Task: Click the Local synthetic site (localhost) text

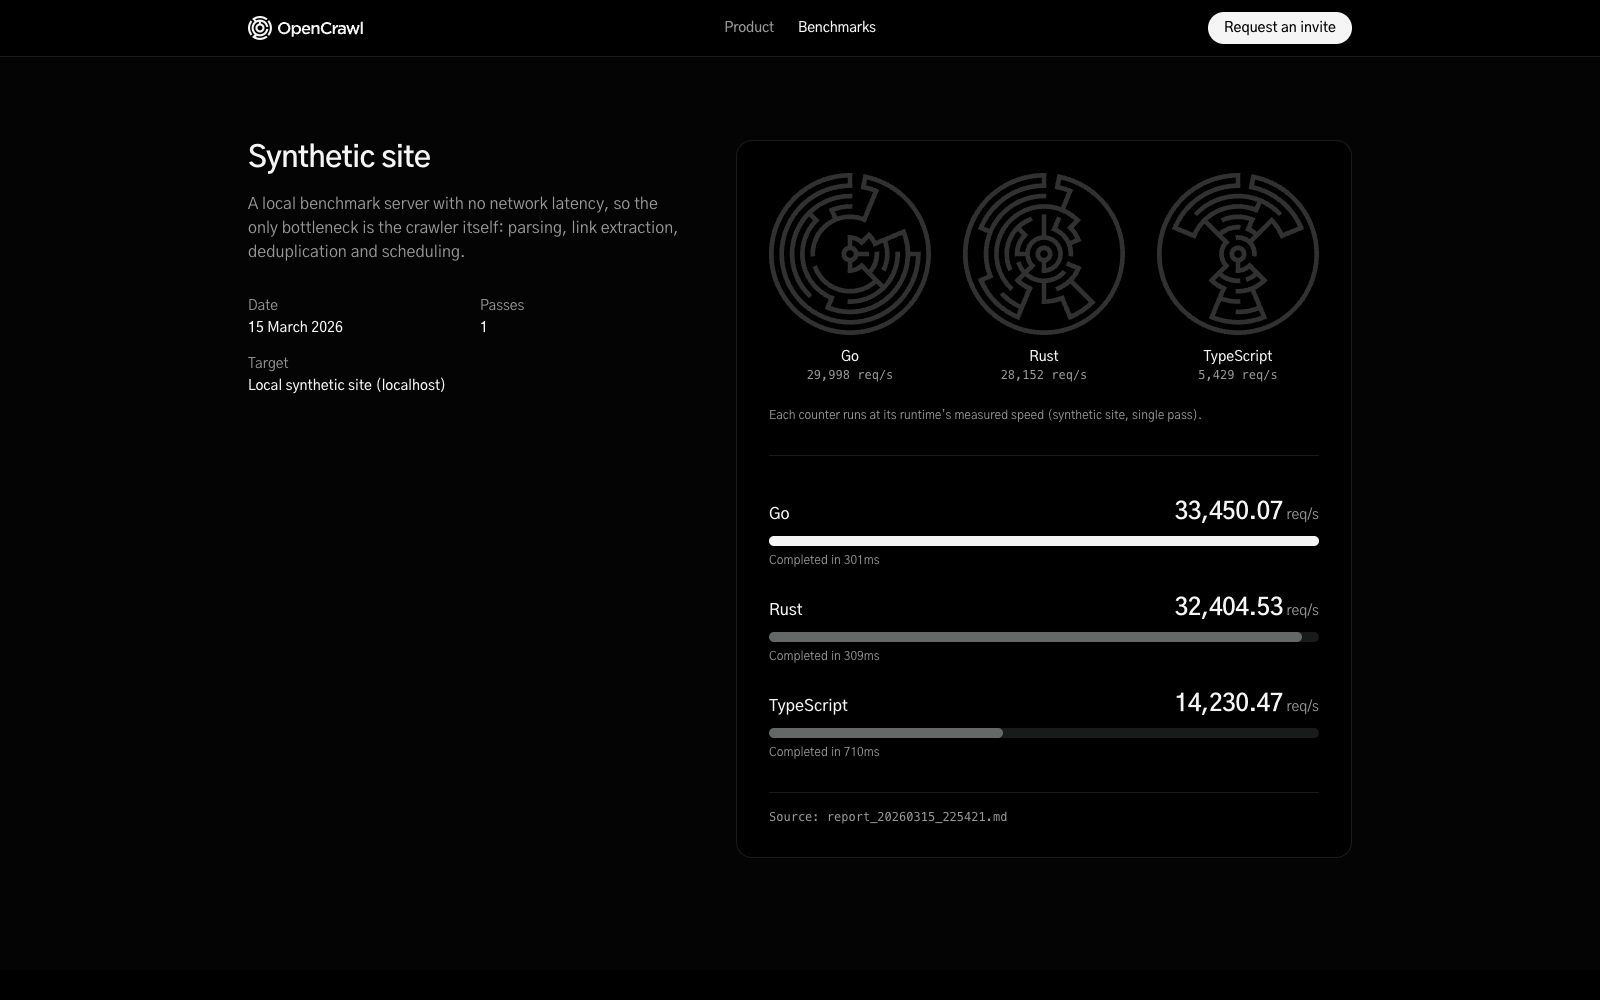Action: click(x=346, y=385)
